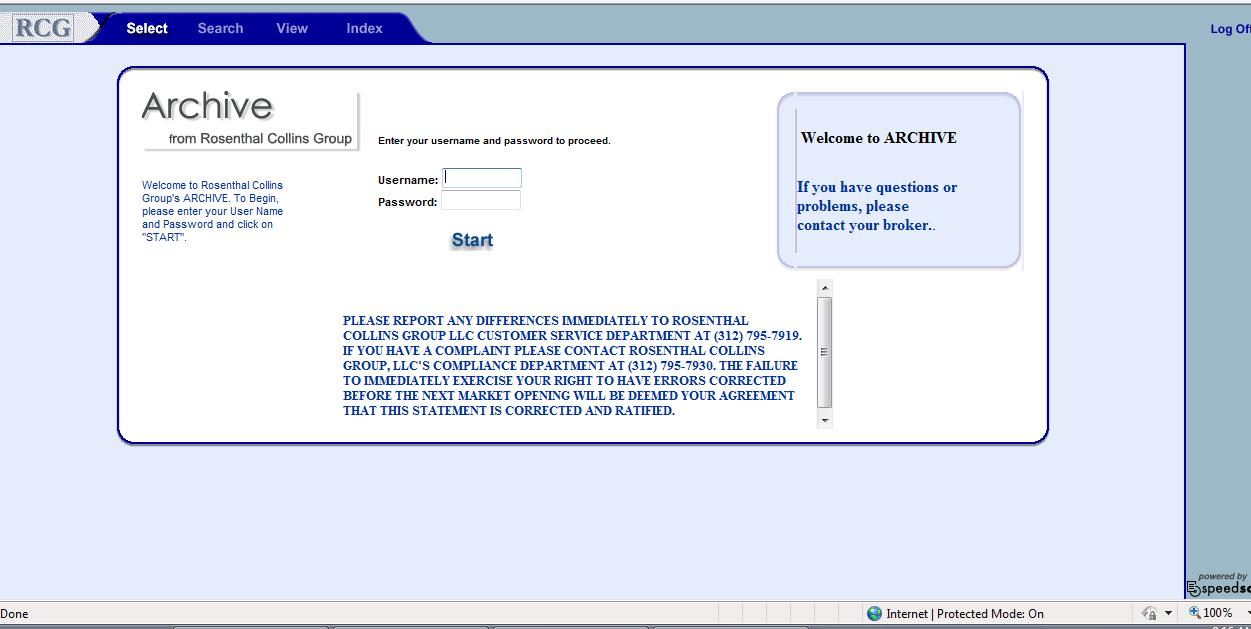The image size is (1251, 629).
Task: Go to the Index tab
Action: (x=364, y=28)
